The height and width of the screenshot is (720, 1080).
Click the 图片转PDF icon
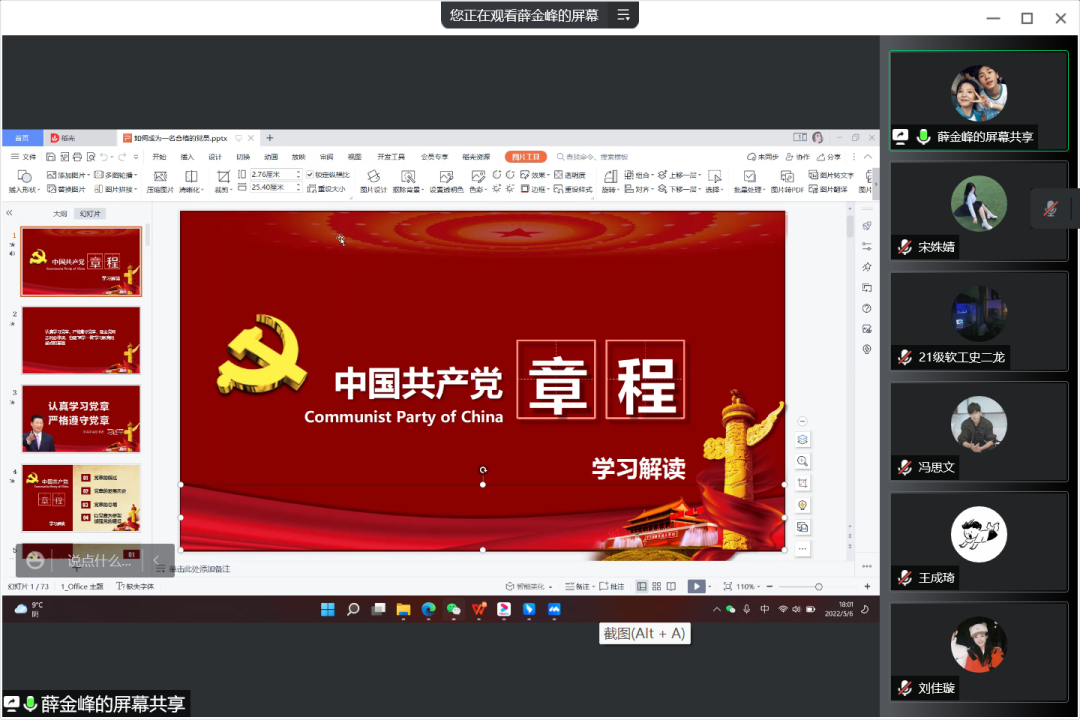787,182
